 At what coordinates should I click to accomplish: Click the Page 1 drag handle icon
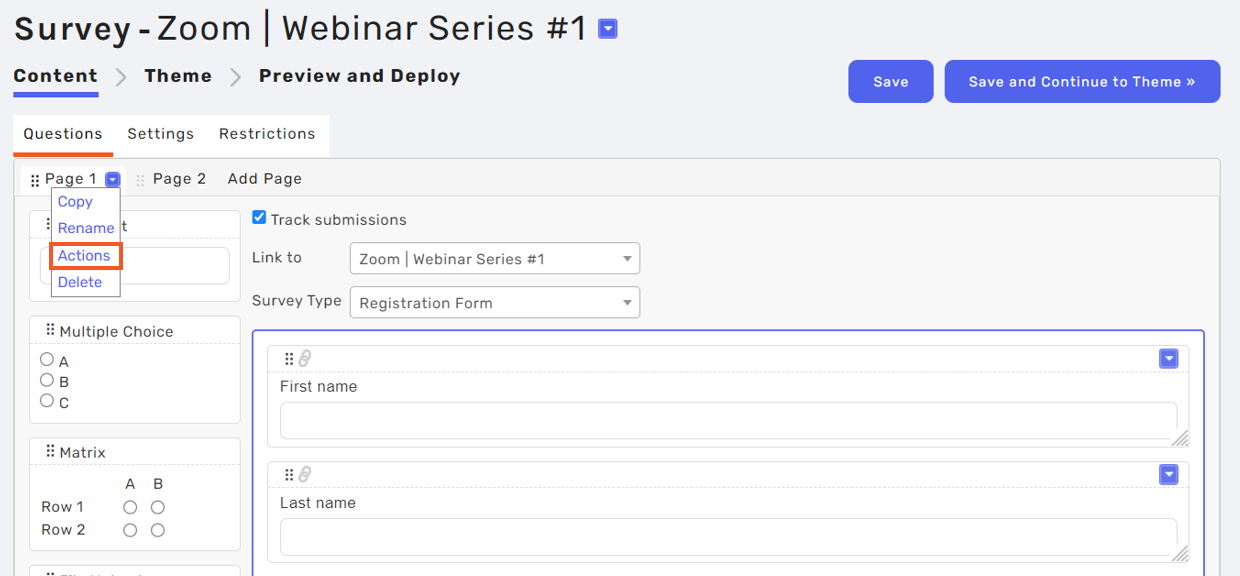[35, 181]
